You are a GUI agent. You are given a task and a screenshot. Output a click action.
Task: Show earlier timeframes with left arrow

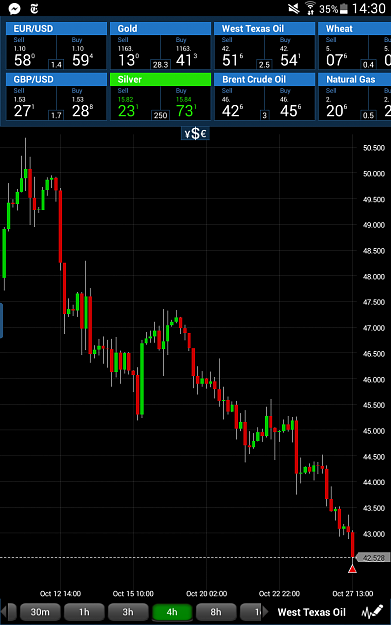click(3, 612)
